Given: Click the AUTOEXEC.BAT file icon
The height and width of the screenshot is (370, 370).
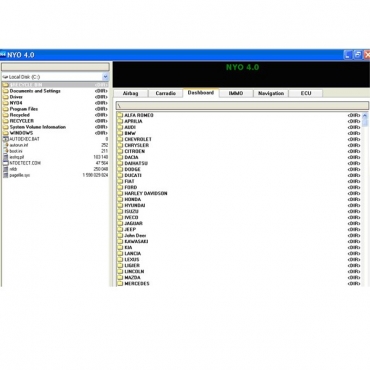Looking at the screenshot, I should [5, 139].
